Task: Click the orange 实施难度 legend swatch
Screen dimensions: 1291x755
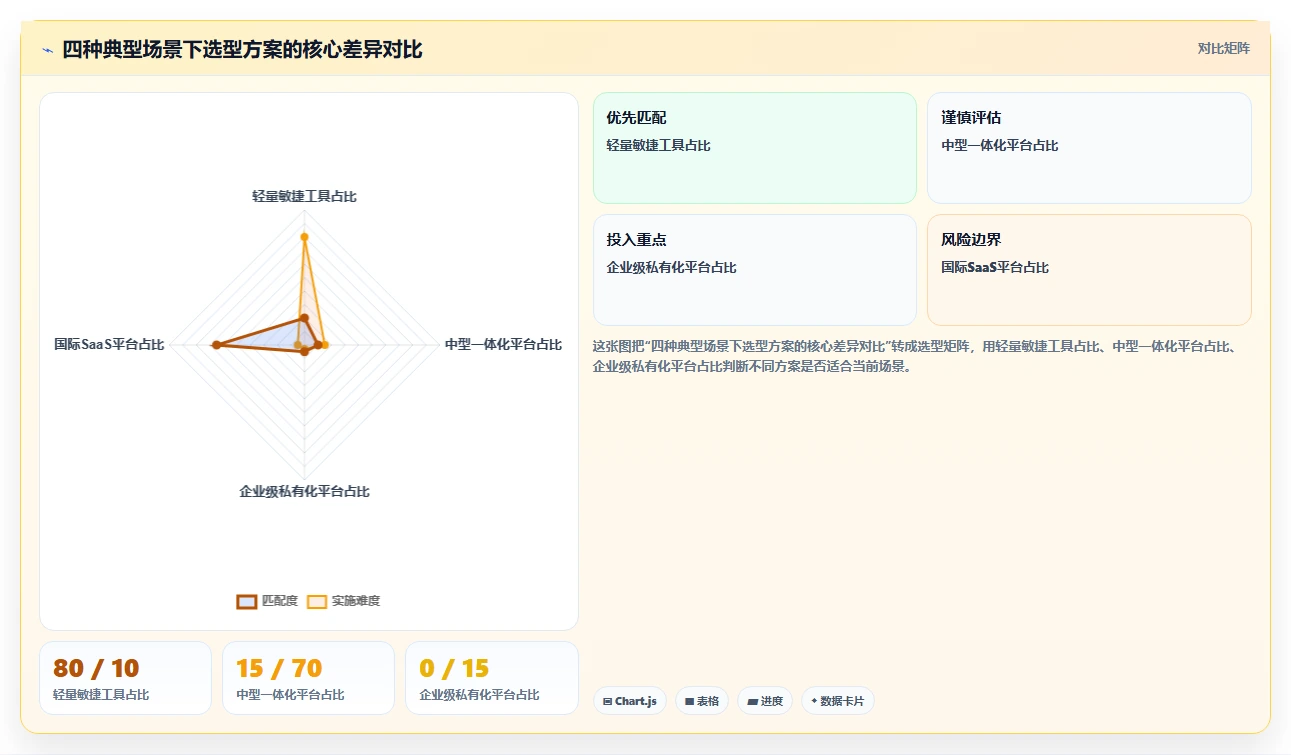Action: pyautogui.click(x=316, y=601)
